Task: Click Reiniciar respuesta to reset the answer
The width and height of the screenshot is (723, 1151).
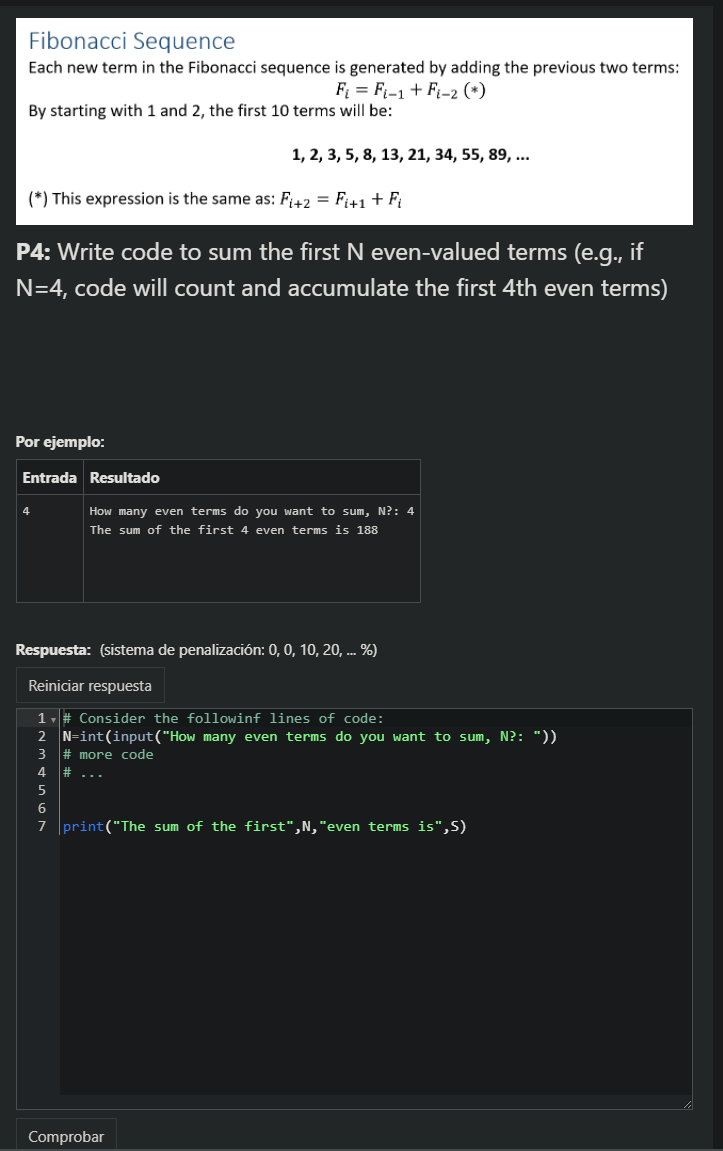Action: click(x=90, y=685)
